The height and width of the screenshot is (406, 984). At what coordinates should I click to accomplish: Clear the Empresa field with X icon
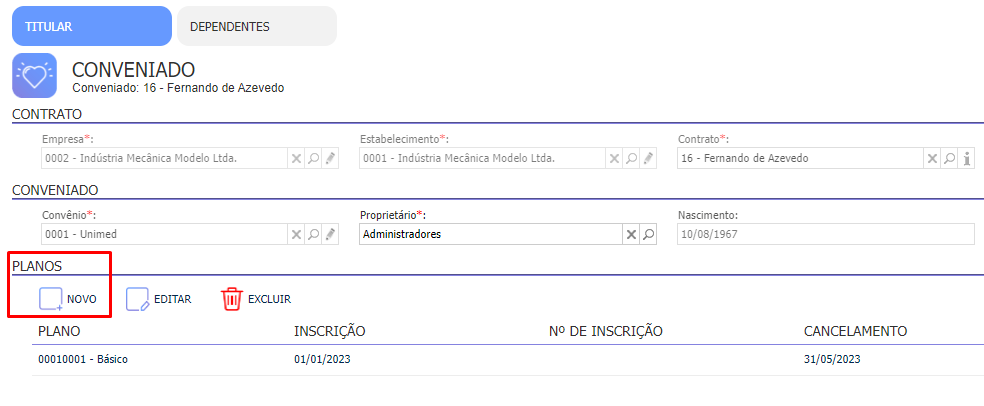[x=296, y=159]
